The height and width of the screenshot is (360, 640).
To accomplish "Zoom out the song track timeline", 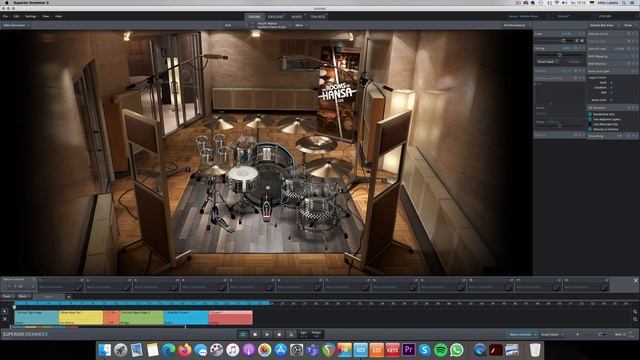I will (635, 319).
